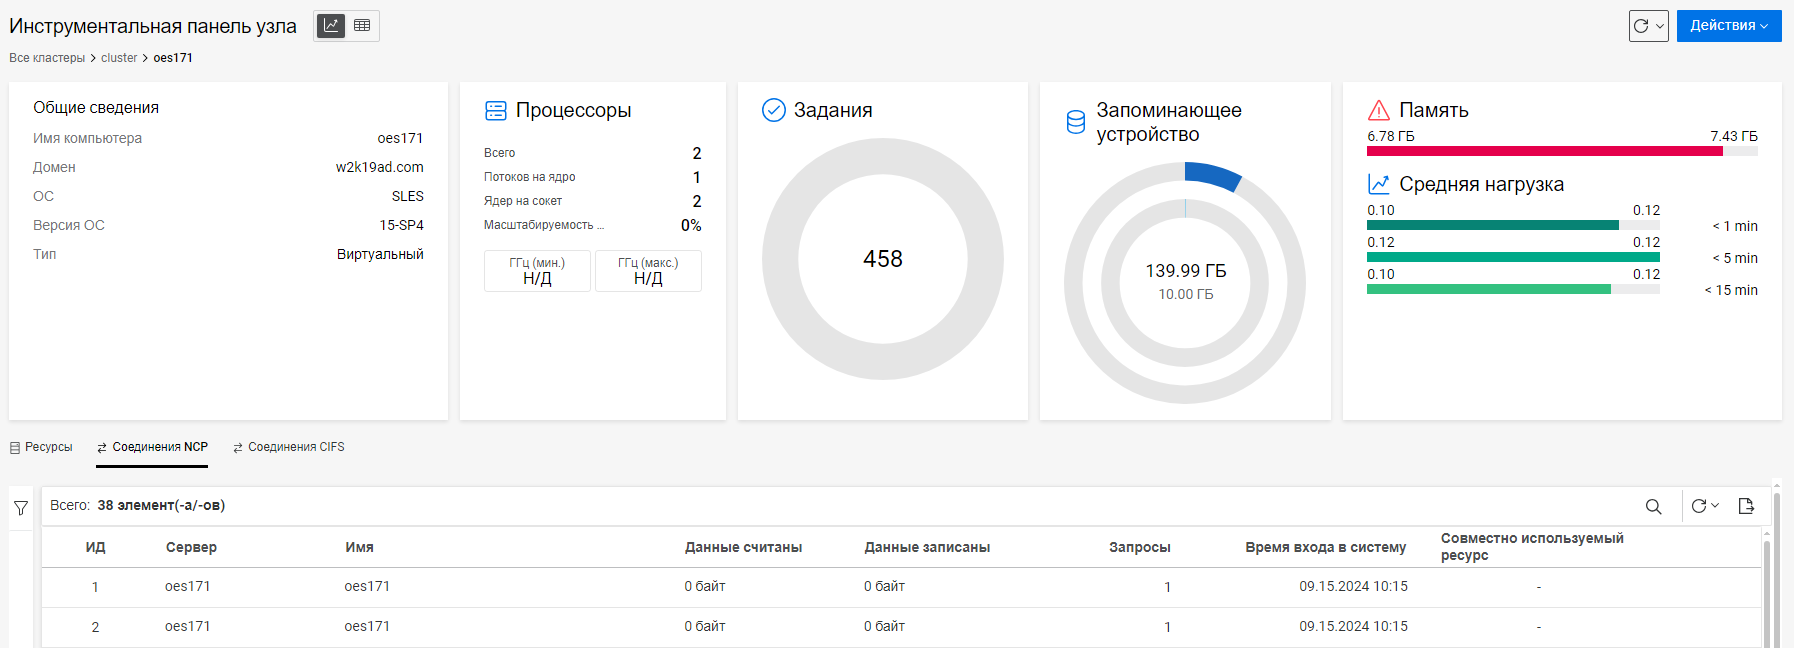Go to Все кластеры breadcrumb

pyautogui.click(x=47, y=58)
